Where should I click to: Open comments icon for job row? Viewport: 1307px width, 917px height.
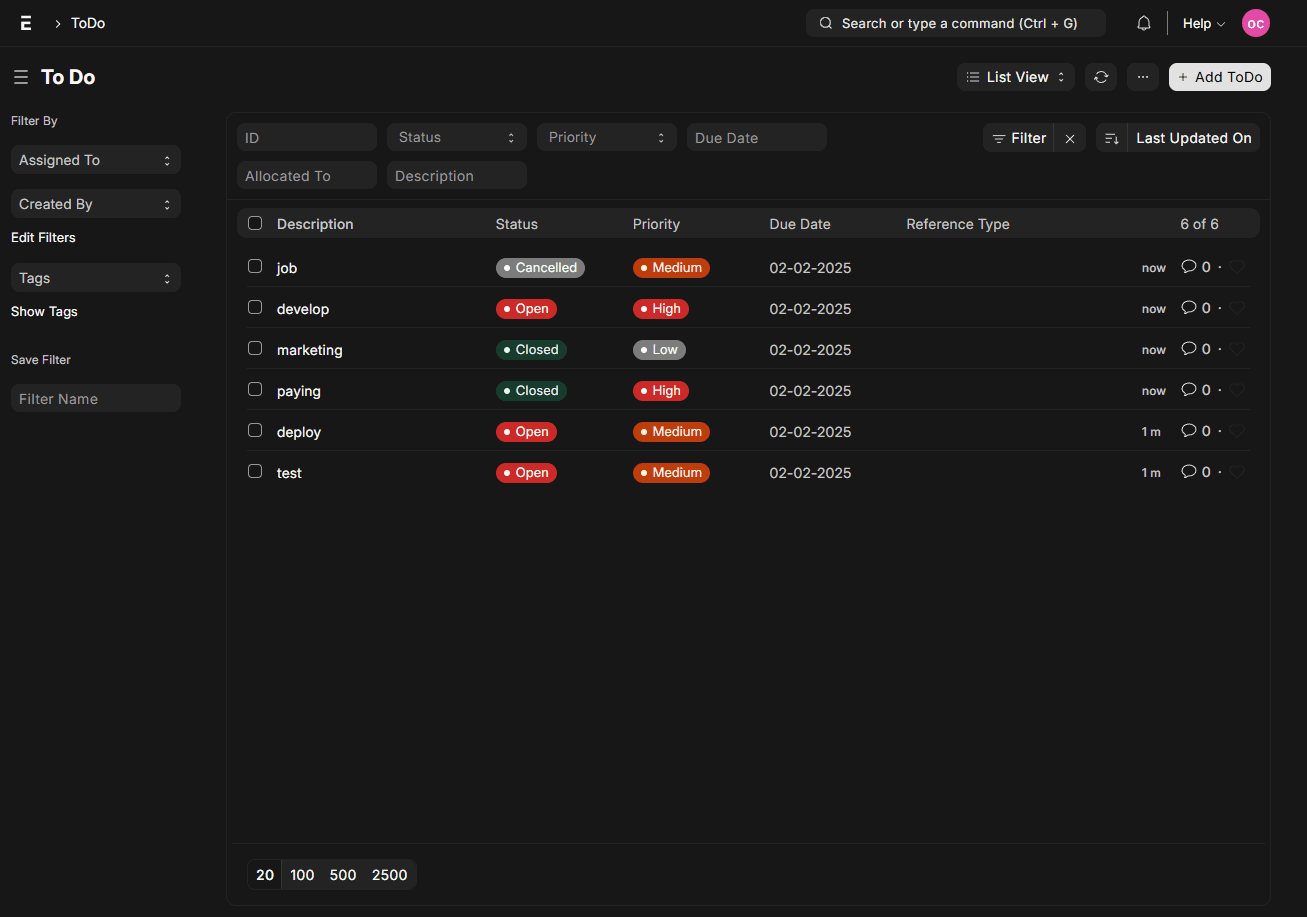pos(1189,266)
